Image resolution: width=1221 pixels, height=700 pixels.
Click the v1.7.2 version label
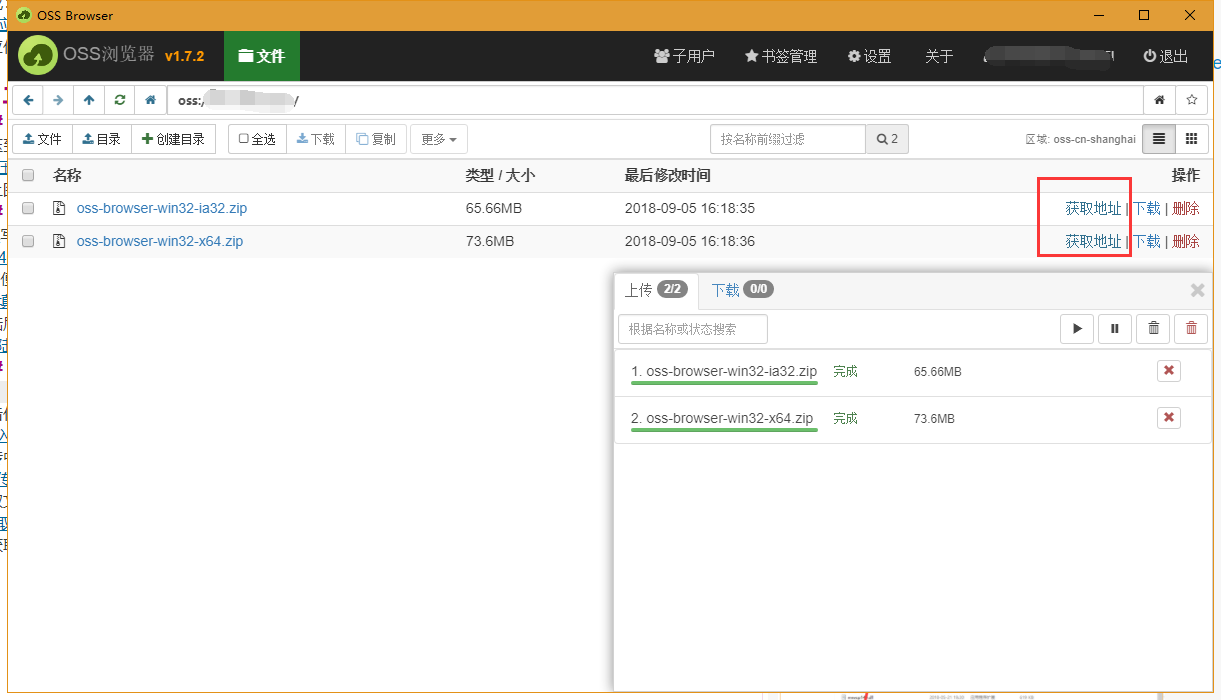184,56
